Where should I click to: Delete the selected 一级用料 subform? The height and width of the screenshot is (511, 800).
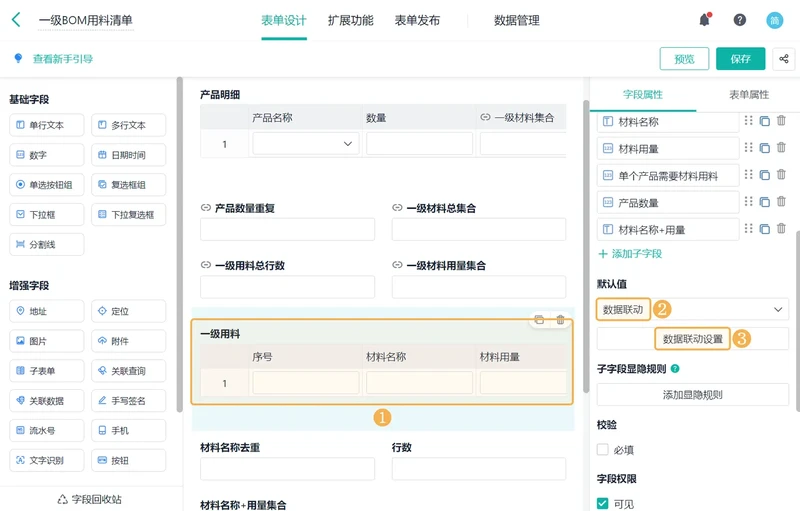pos(560,320)
